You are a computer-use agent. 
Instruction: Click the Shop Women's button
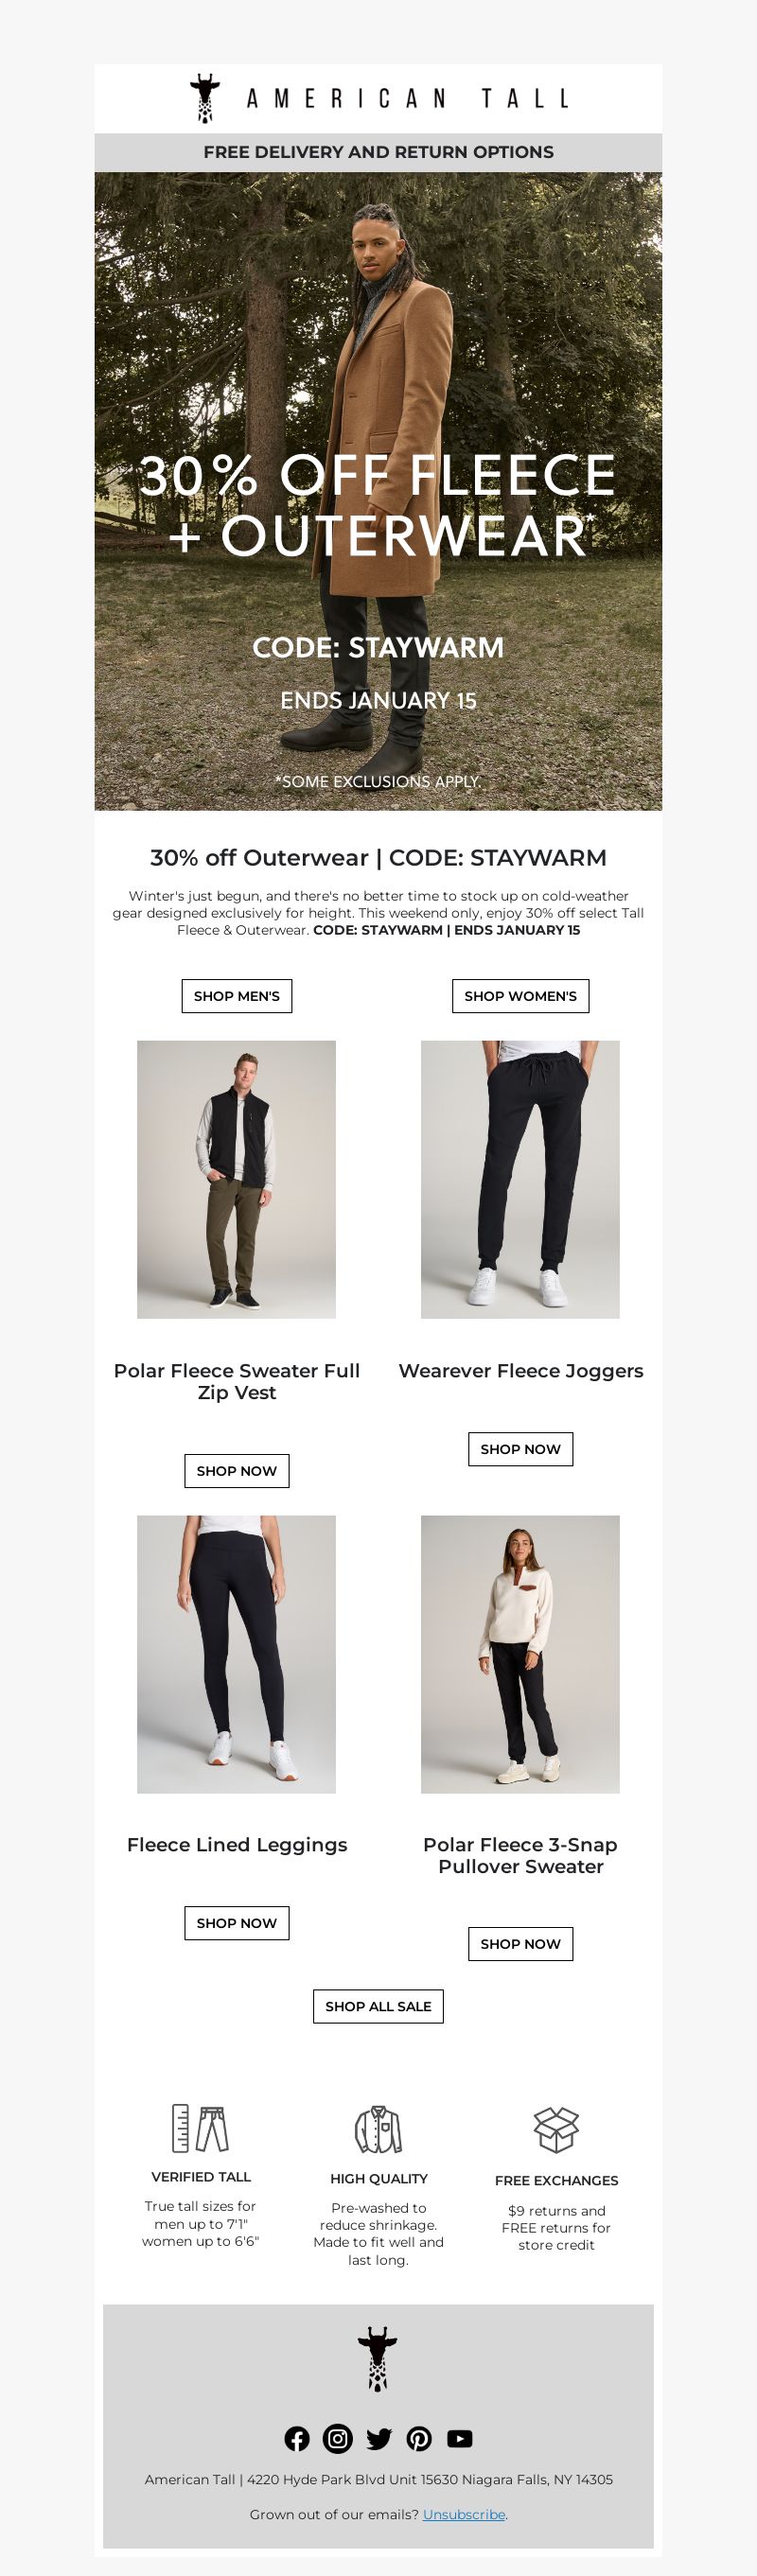coord(520,996)
